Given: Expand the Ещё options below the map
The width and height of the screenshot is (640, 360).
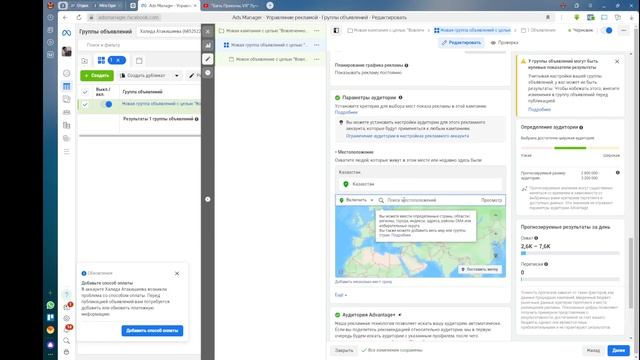Looking at the screenshot, I should click(x=341, y=295).
